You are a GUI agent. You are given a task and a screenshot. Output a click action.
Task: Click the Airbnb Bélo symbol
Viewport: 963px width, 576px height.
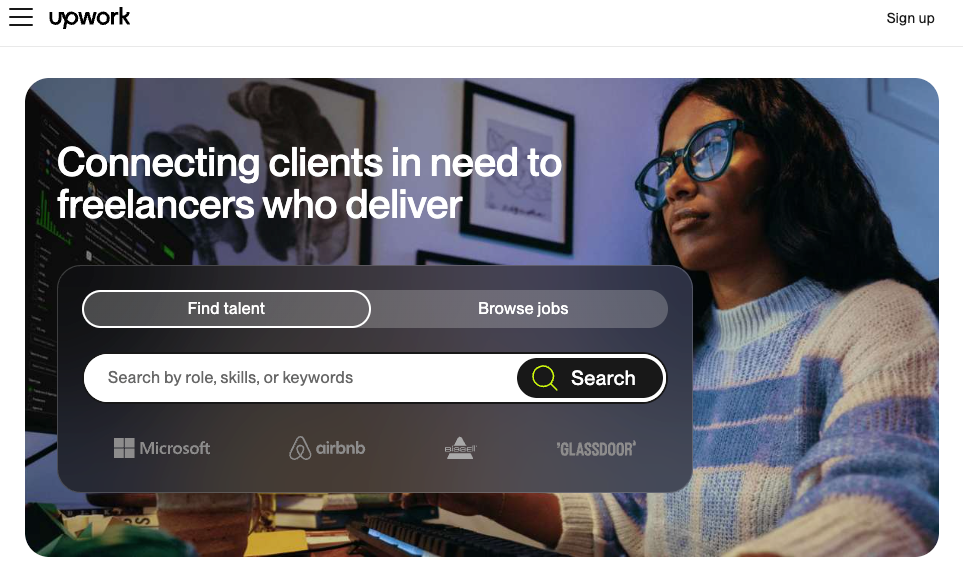(x=300, y=448)
